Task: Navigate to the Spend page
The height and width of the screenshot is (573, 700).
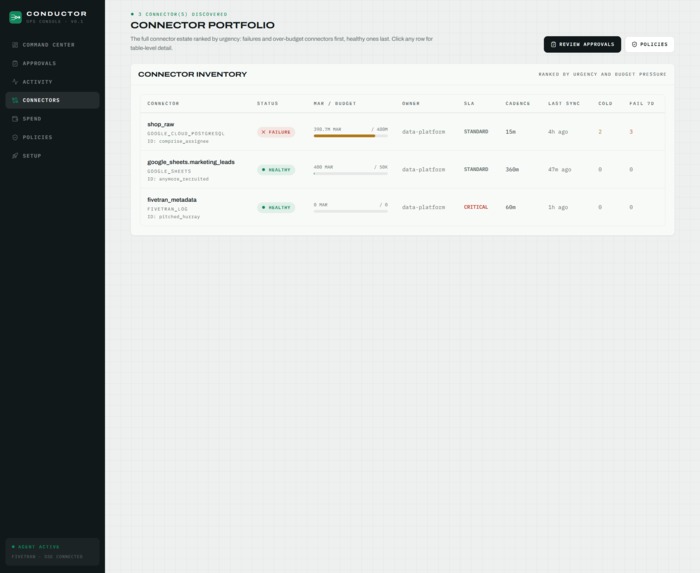Action: tap(52, 119)
